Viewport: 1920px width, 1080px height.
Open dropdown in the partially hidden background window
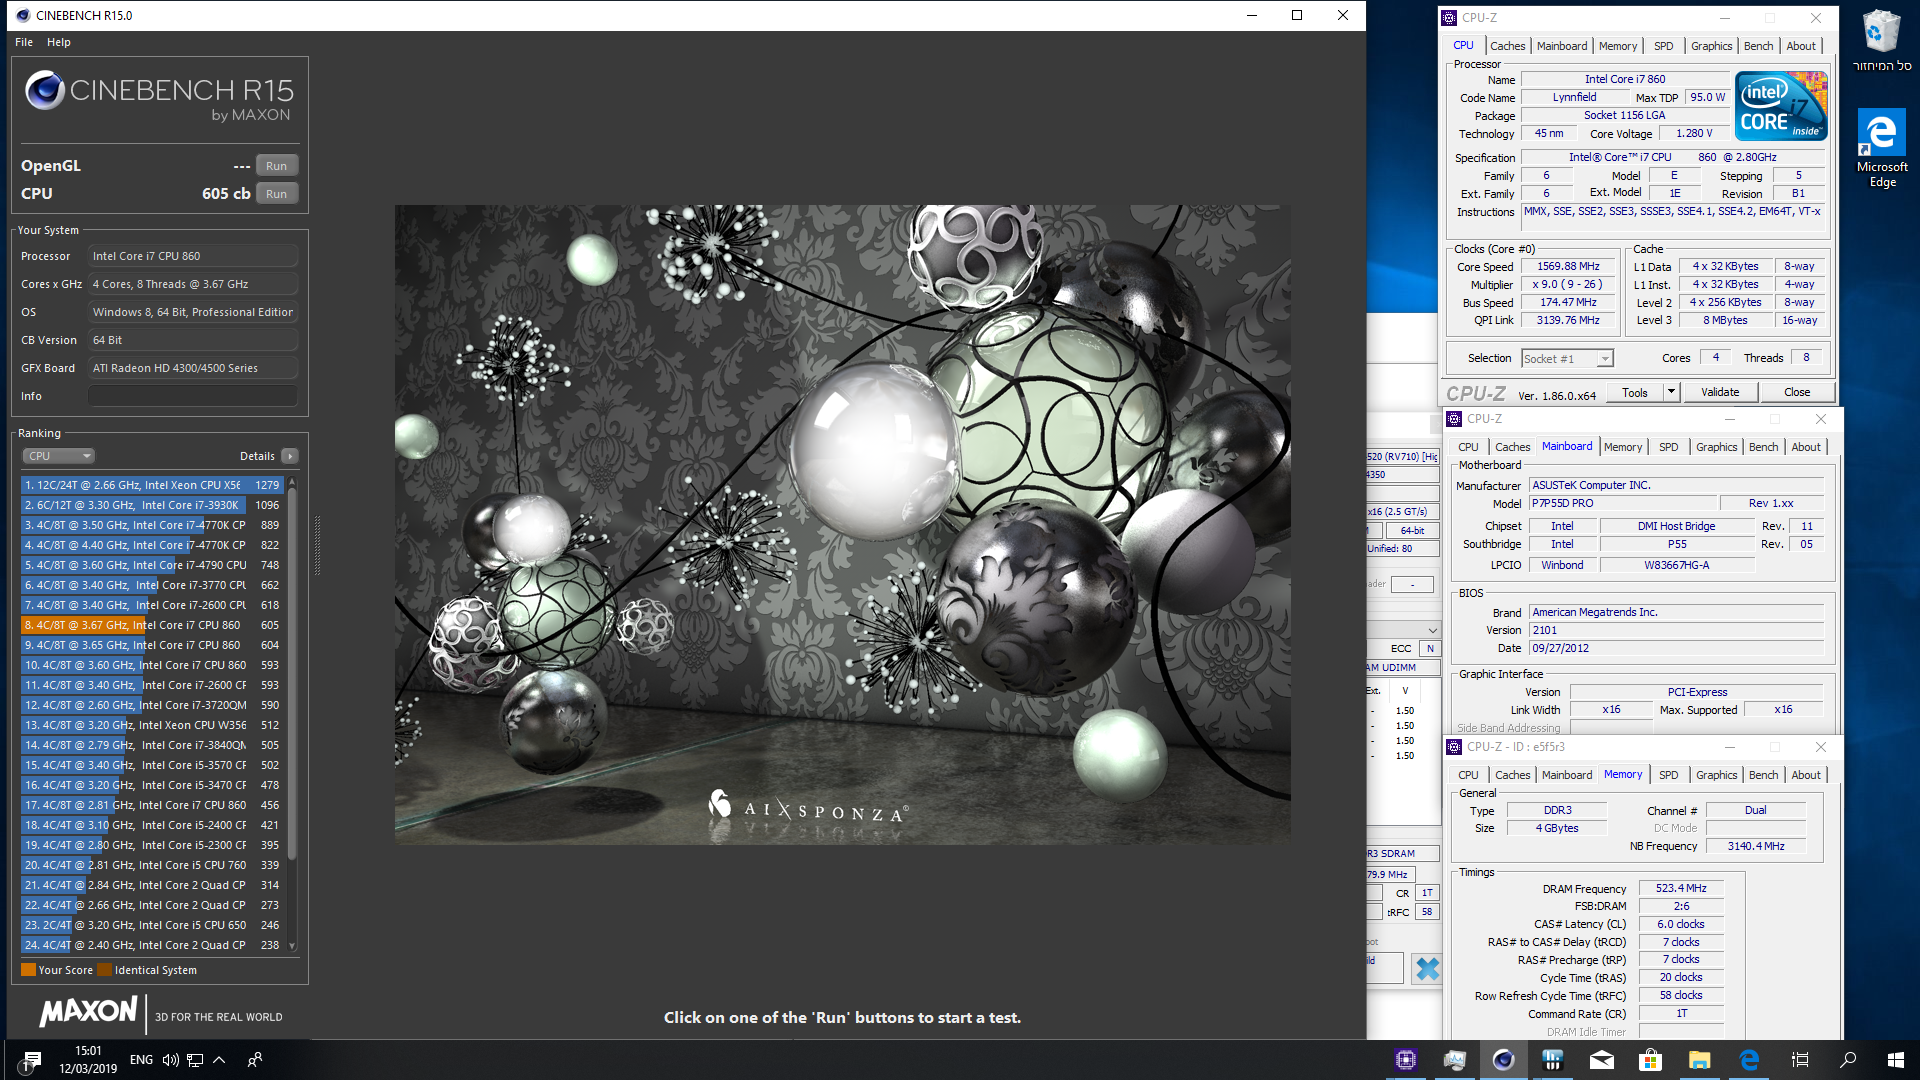tap(1432, 630)
